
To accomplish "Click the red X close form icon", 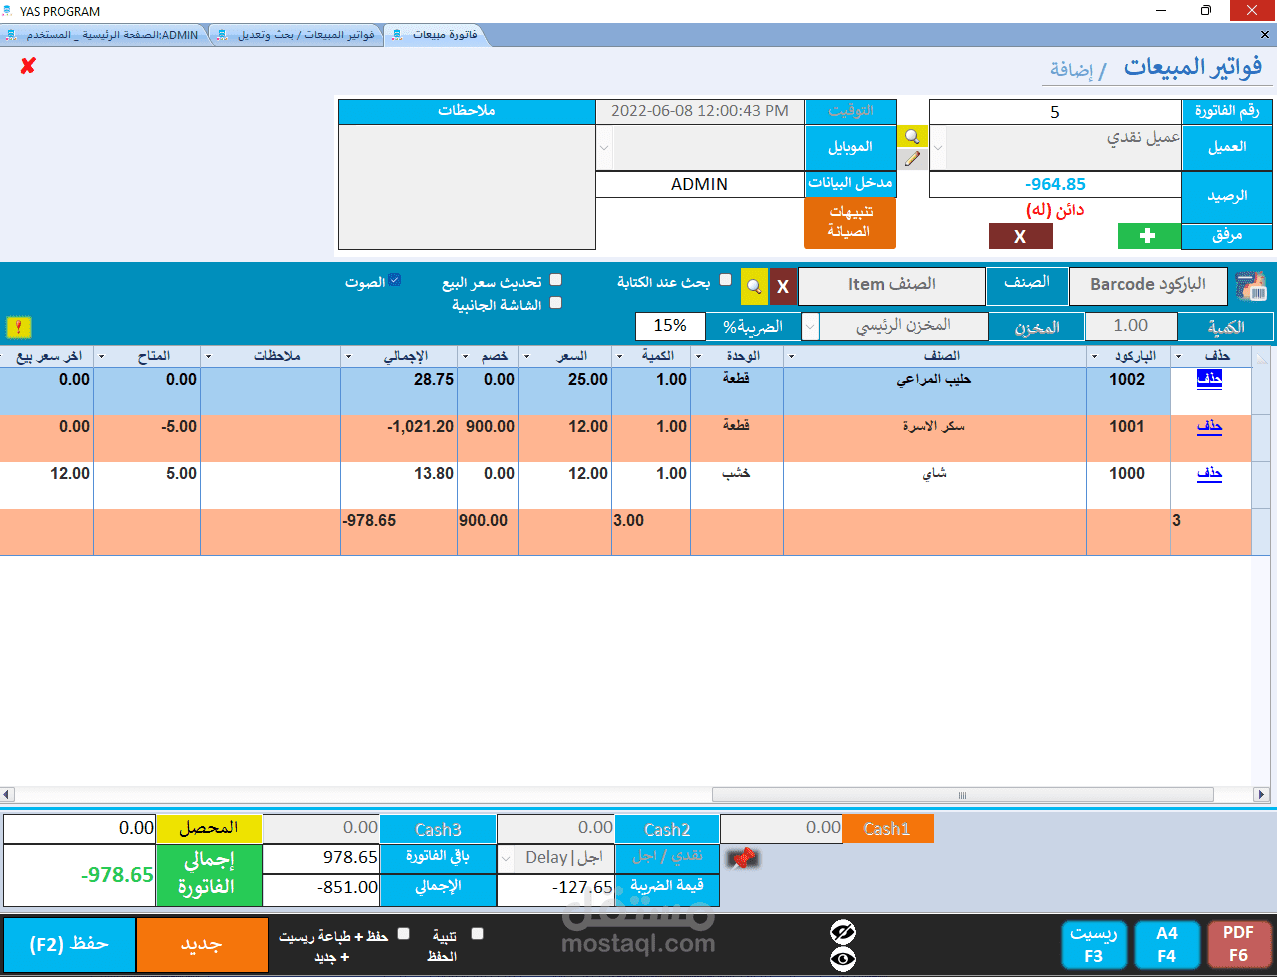I will coord(28,65).
